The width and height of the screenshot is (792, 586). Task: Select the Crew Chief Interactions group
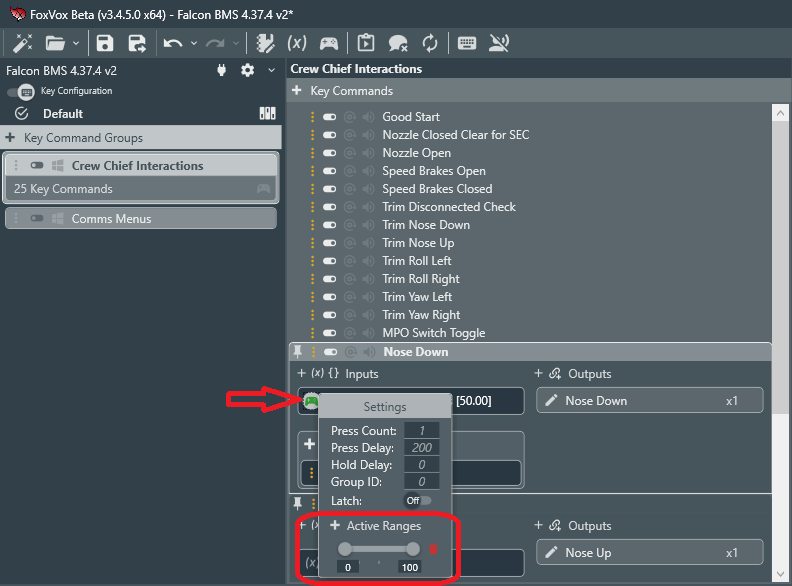point(141,166)
